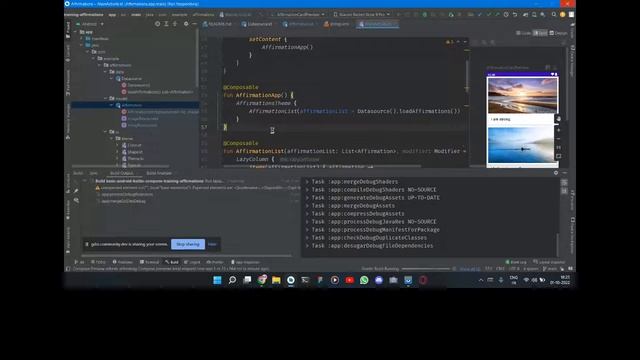Click the gear settings icon in Project panel
The image size is (640, 360).
pyautogui.click(x=186, y=24)
